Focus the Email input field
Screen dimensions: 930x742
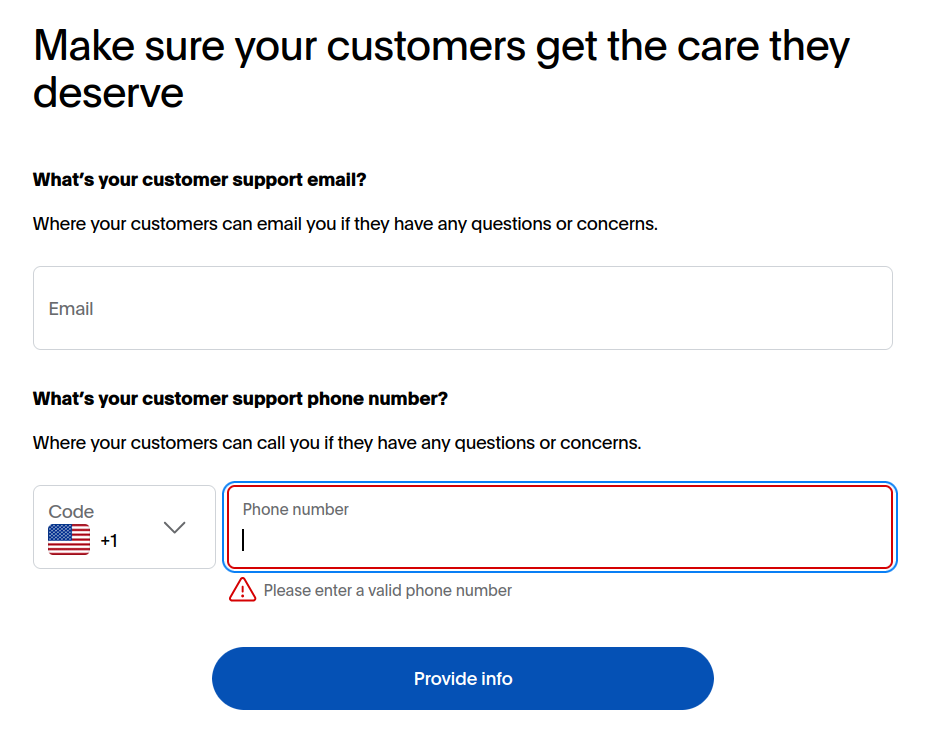(x=462, y=308)
